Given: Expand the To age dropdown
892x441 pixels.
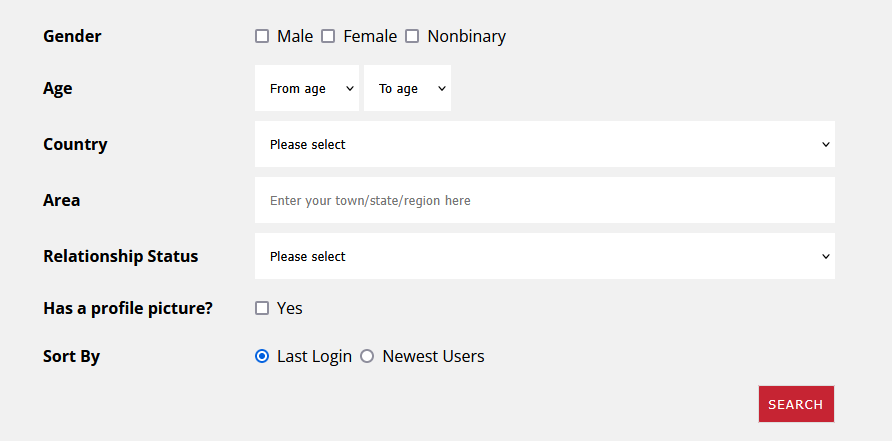Looking at the screenshot, I should click(407, 88).
